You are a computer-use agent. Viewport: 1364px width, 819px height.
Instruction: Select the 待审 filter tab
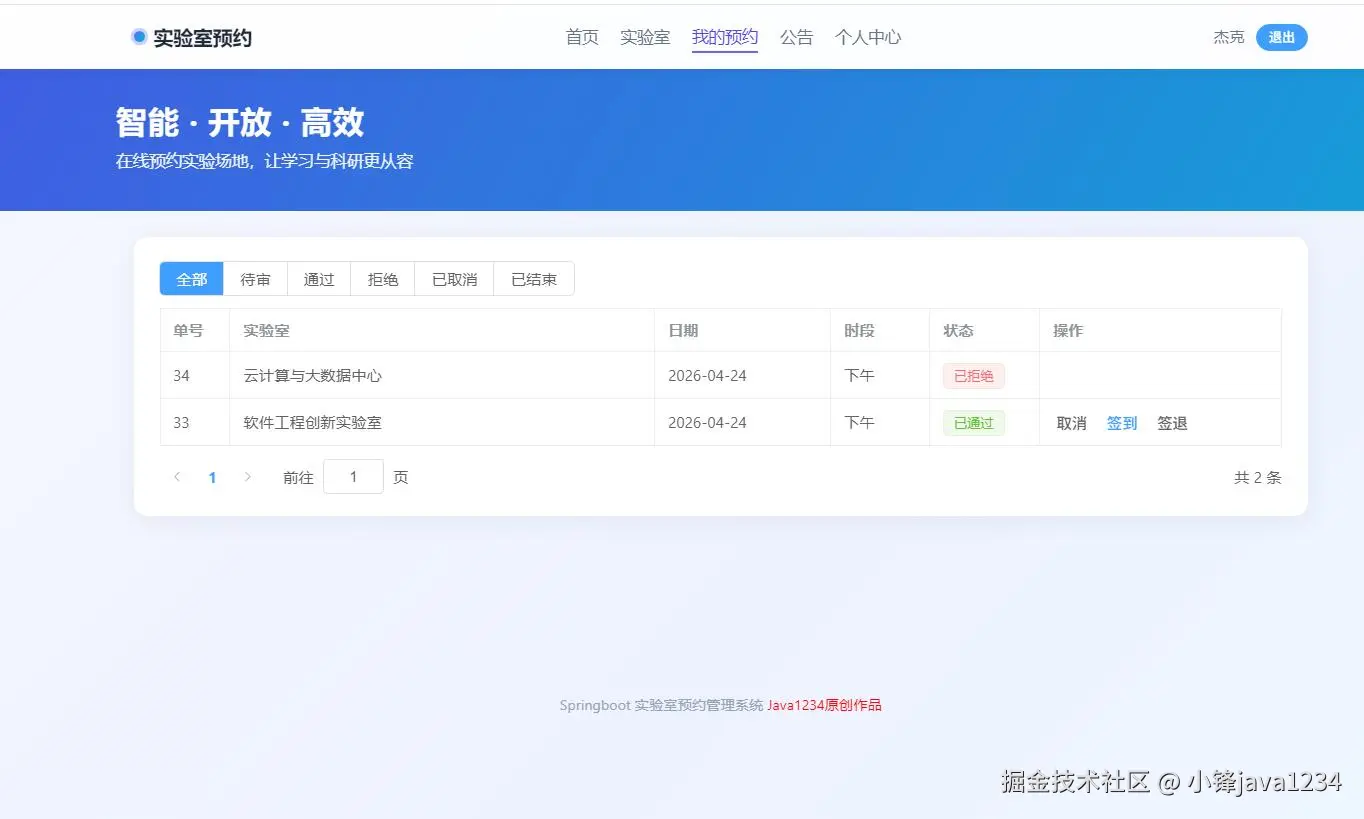[x=256, y=279]
